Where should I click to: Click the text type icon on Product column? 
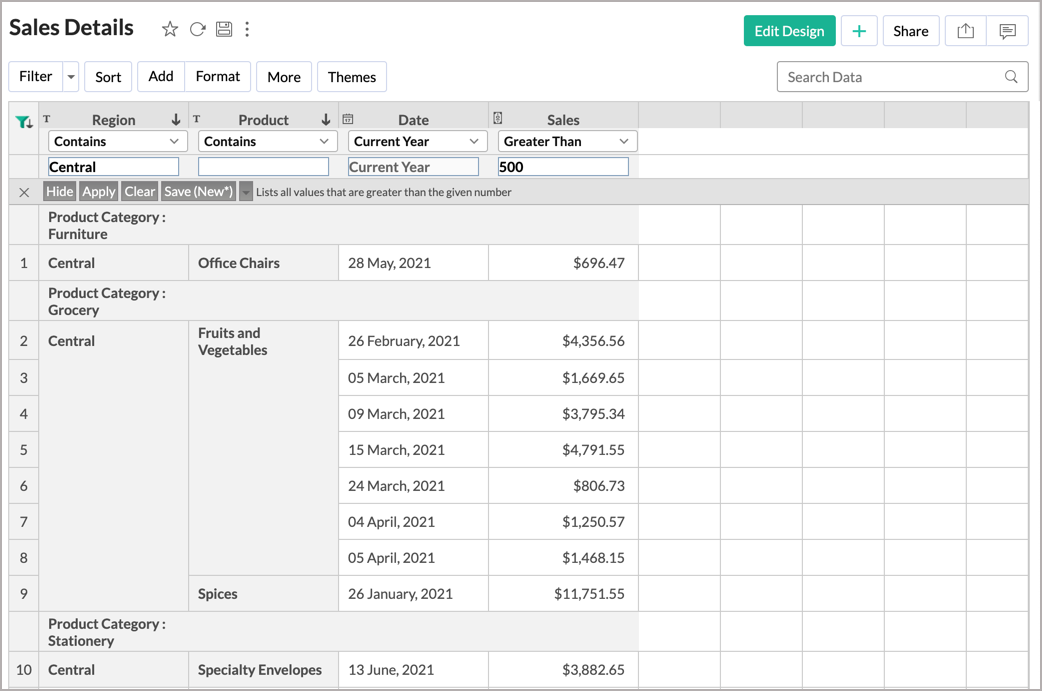point(197,119)
